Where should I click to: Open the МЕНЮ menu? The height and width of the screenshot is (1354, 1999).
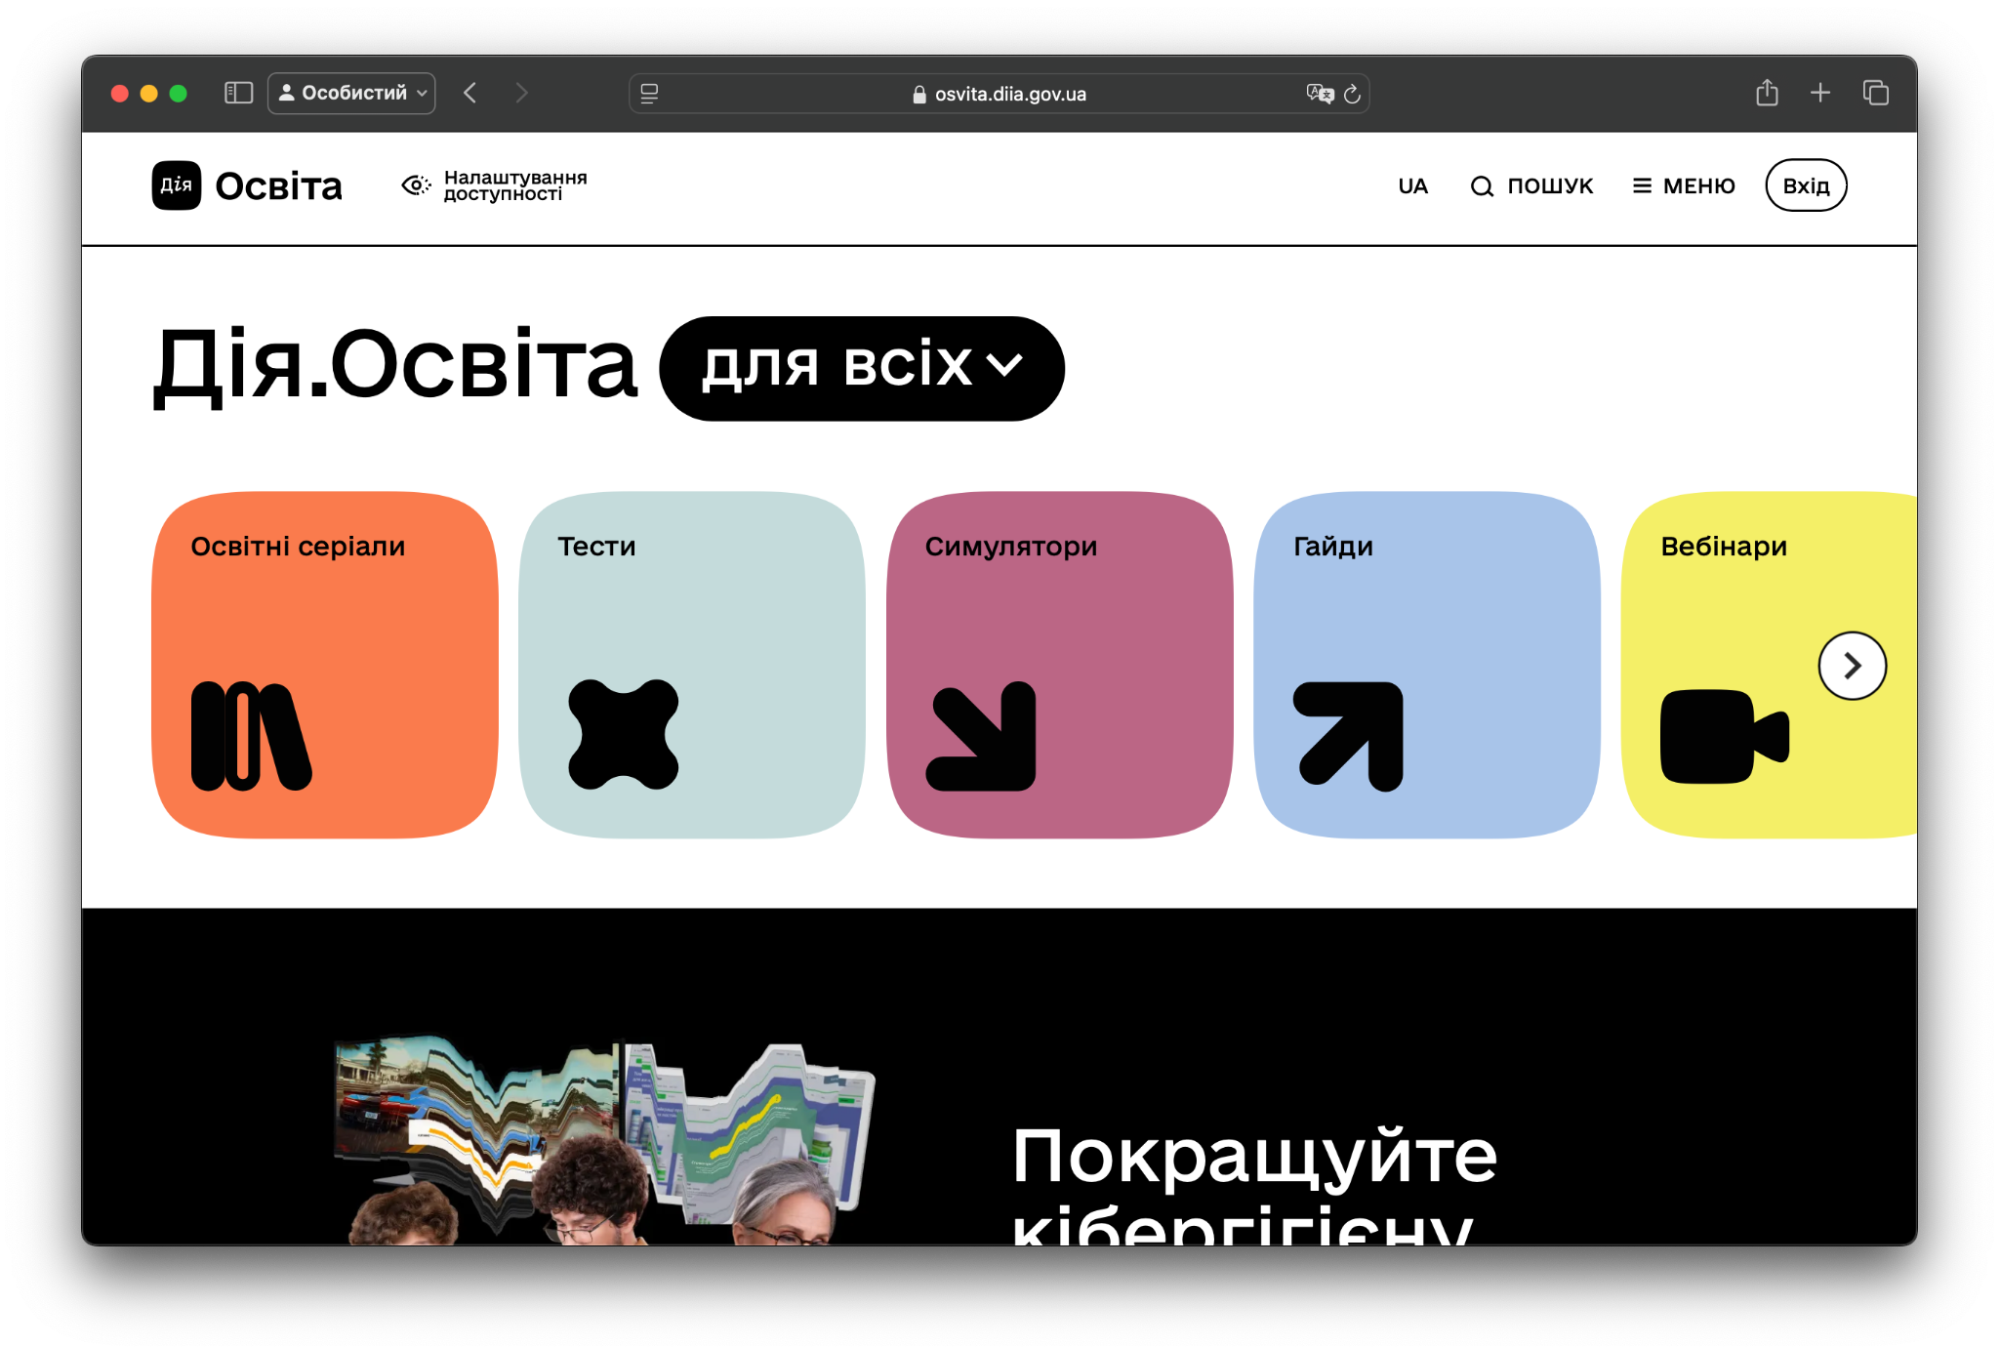(x=1699, y=186)
